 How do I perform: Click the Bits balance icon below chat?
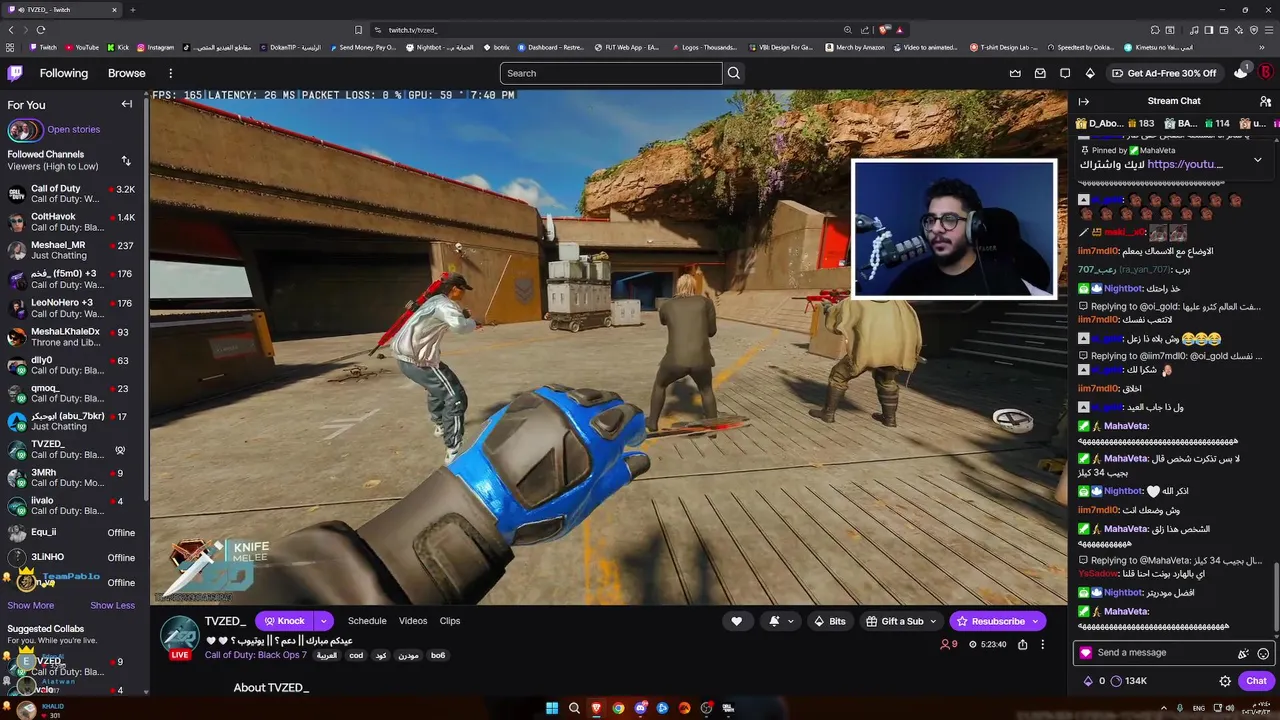click(1088, 681)
